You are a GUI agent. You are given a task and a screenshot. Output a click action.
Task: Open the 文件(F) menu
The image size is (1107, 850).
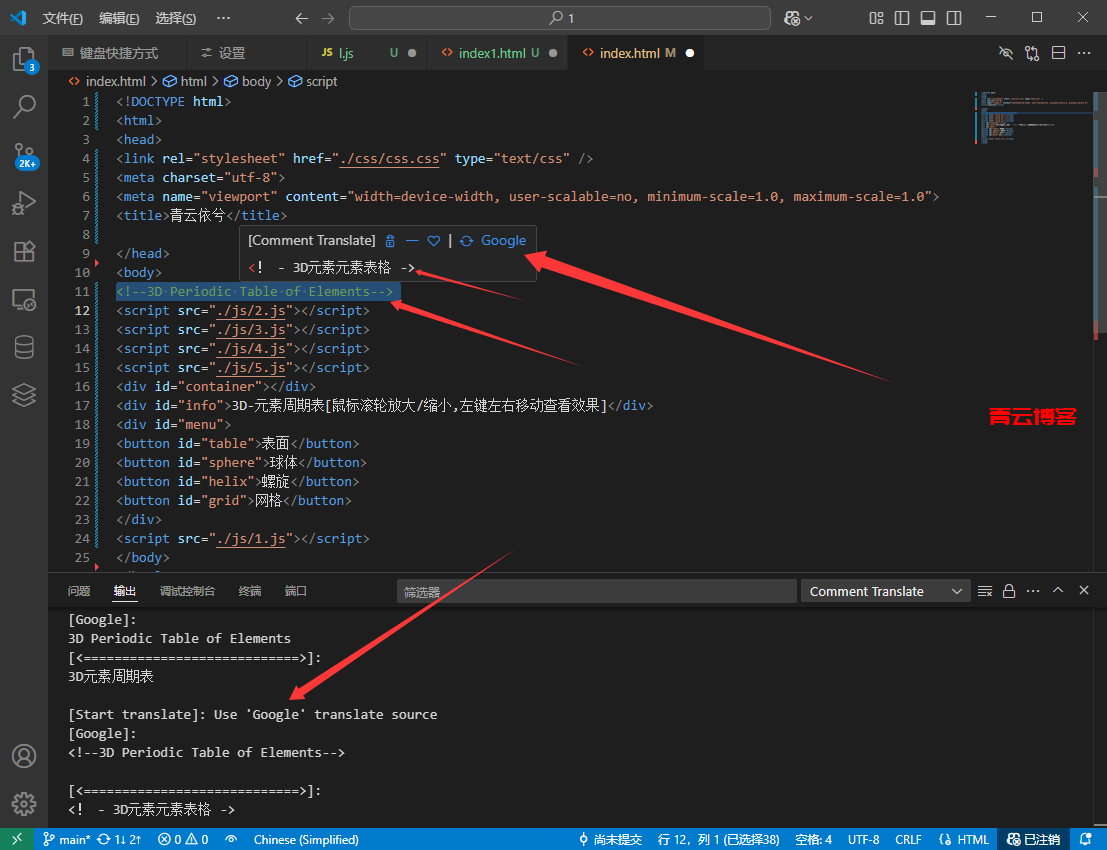click(x=62, y=18)
